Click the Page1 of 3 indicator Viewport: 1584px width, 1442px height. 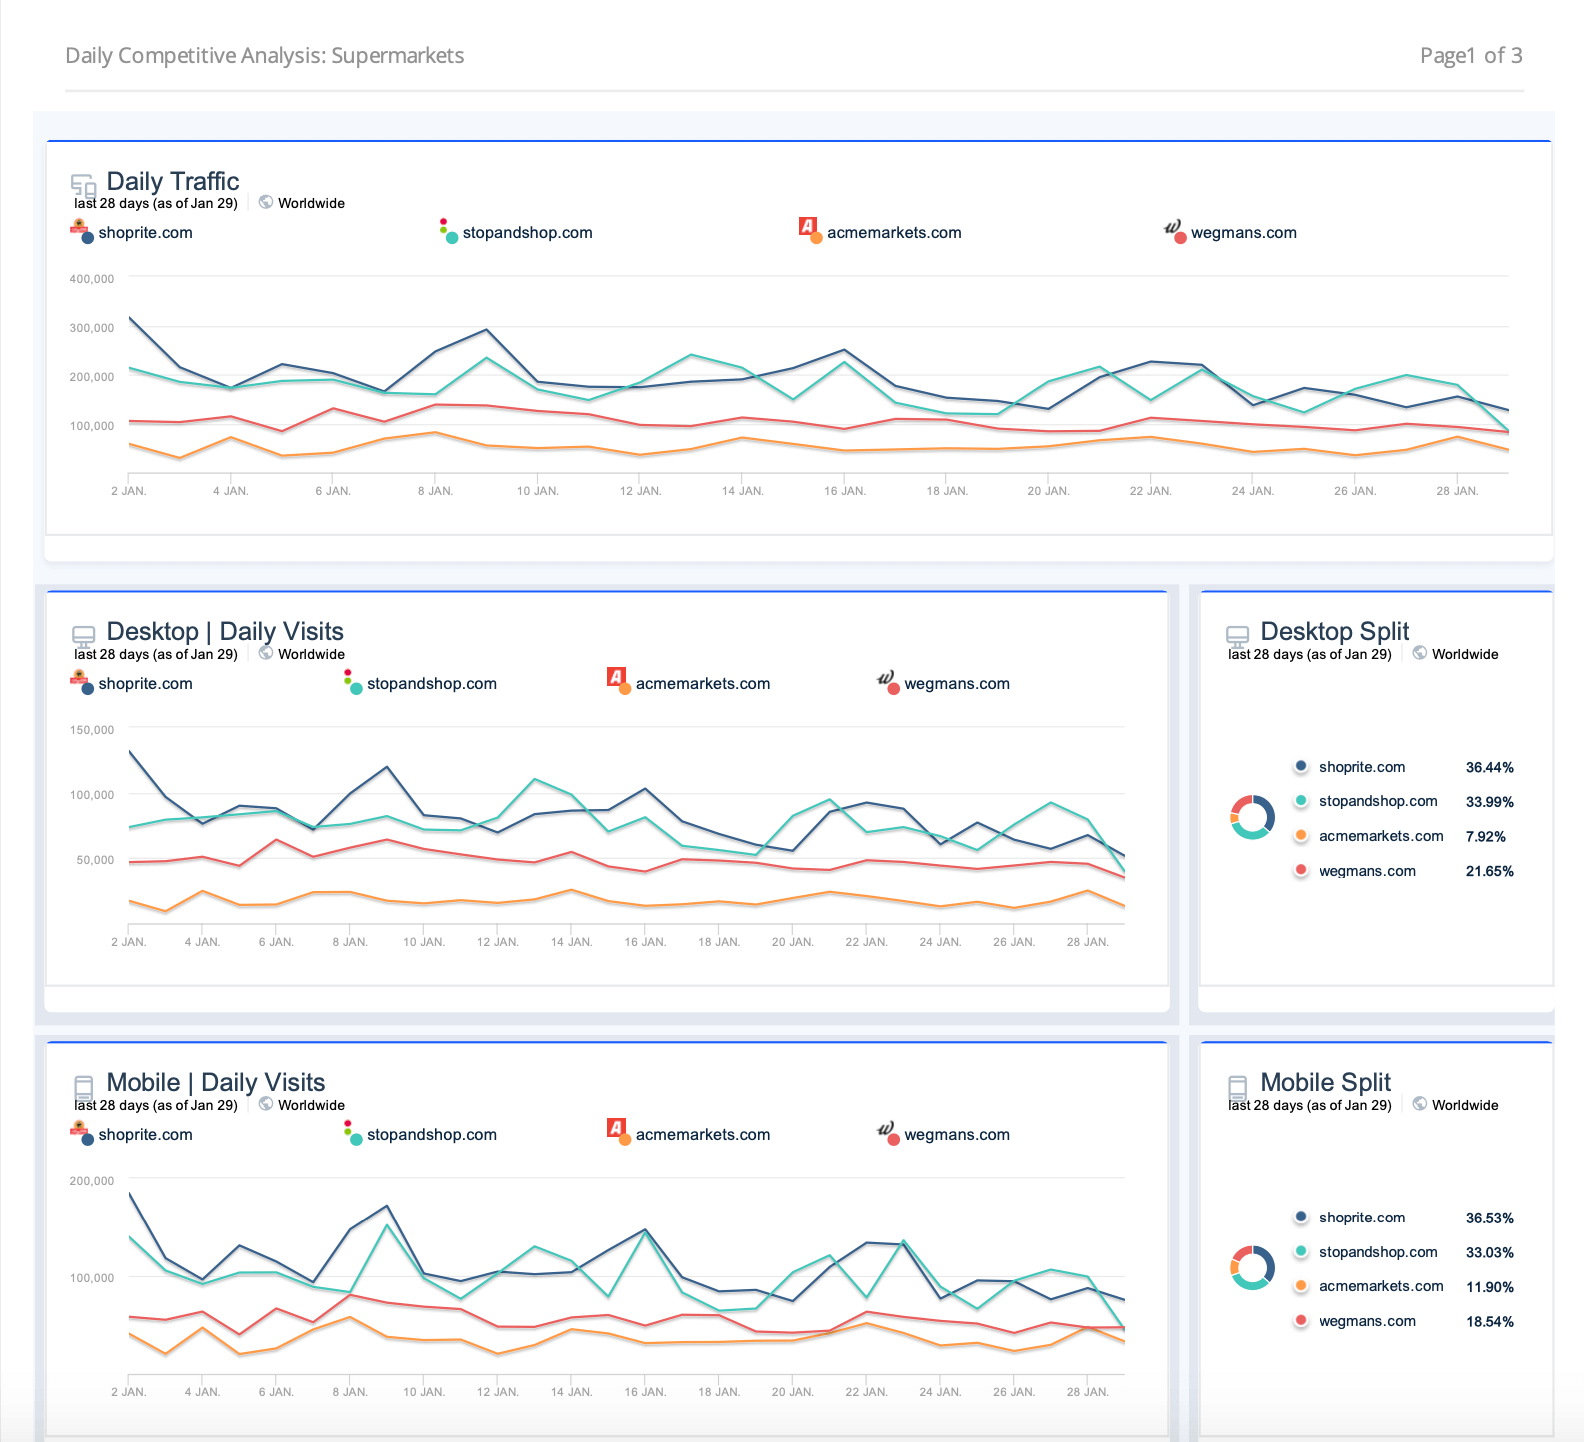coord(1471,55)
